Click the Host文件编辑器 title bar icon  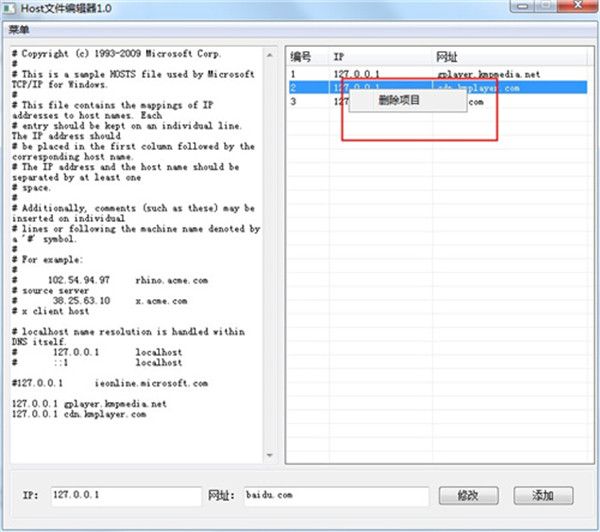point(10,9)
